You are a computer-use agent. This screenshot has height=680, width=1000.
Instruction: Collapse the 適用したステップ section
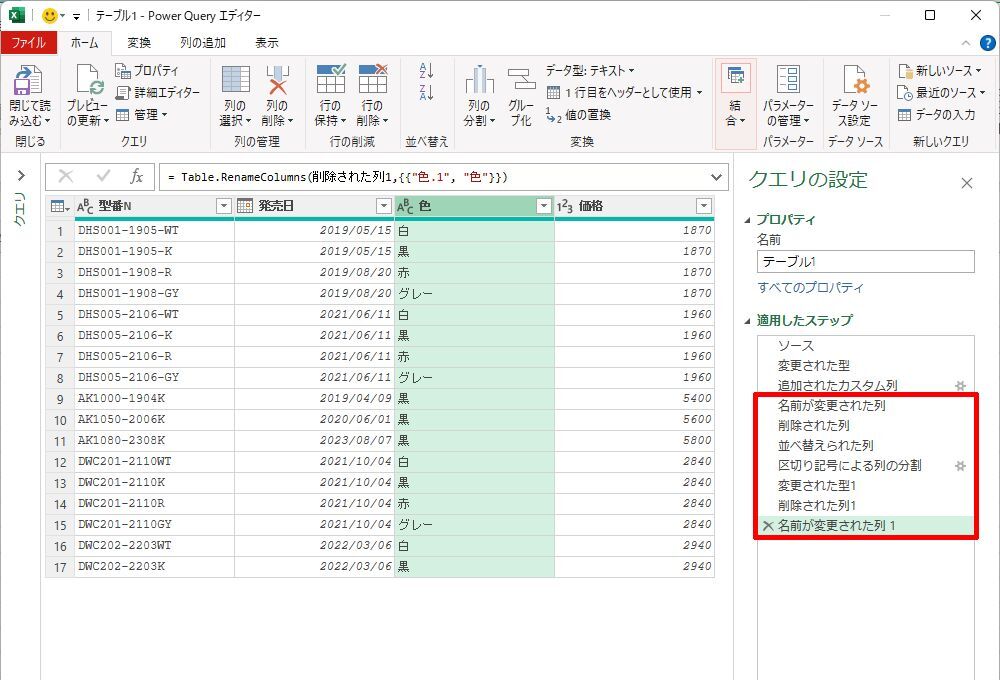click(x=749, y=321)
